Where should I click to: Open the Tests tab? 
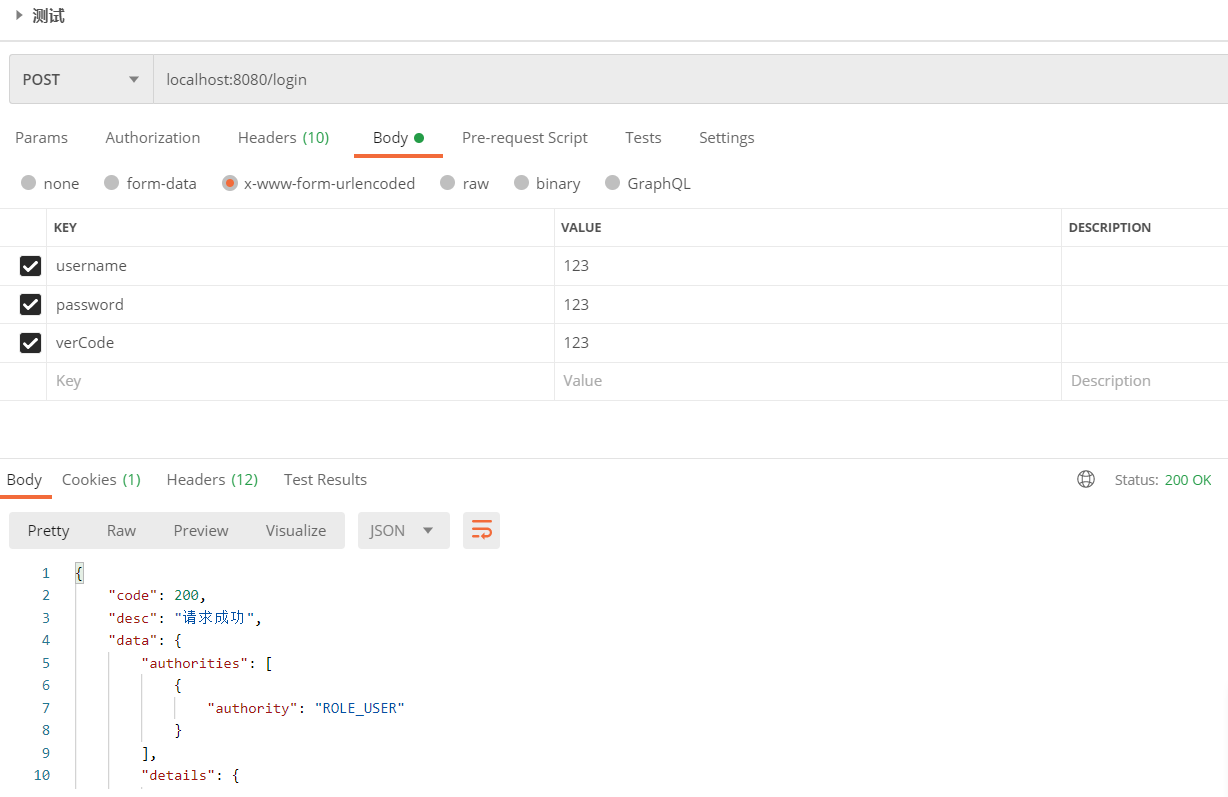point(643,138)
